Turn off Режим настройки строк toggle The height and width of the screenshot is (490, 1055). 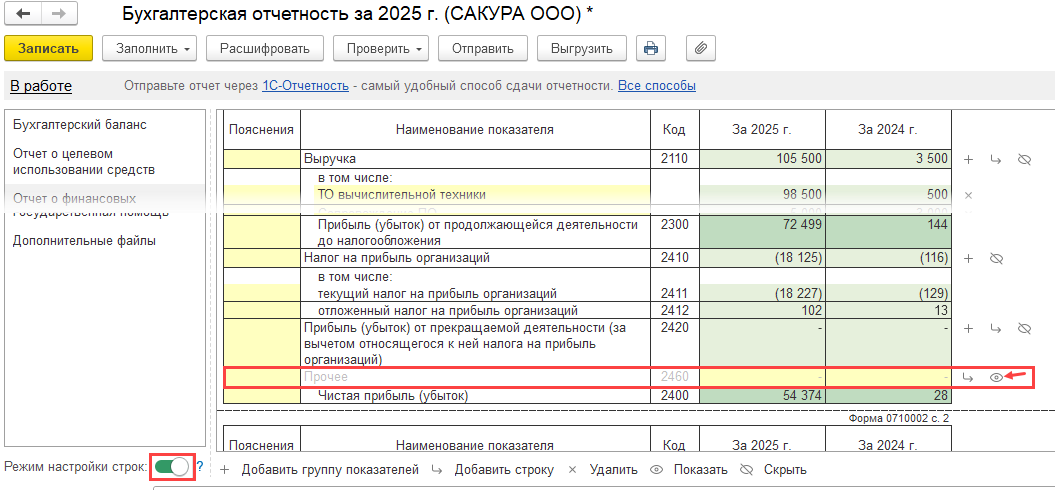(x=172, y=467)
